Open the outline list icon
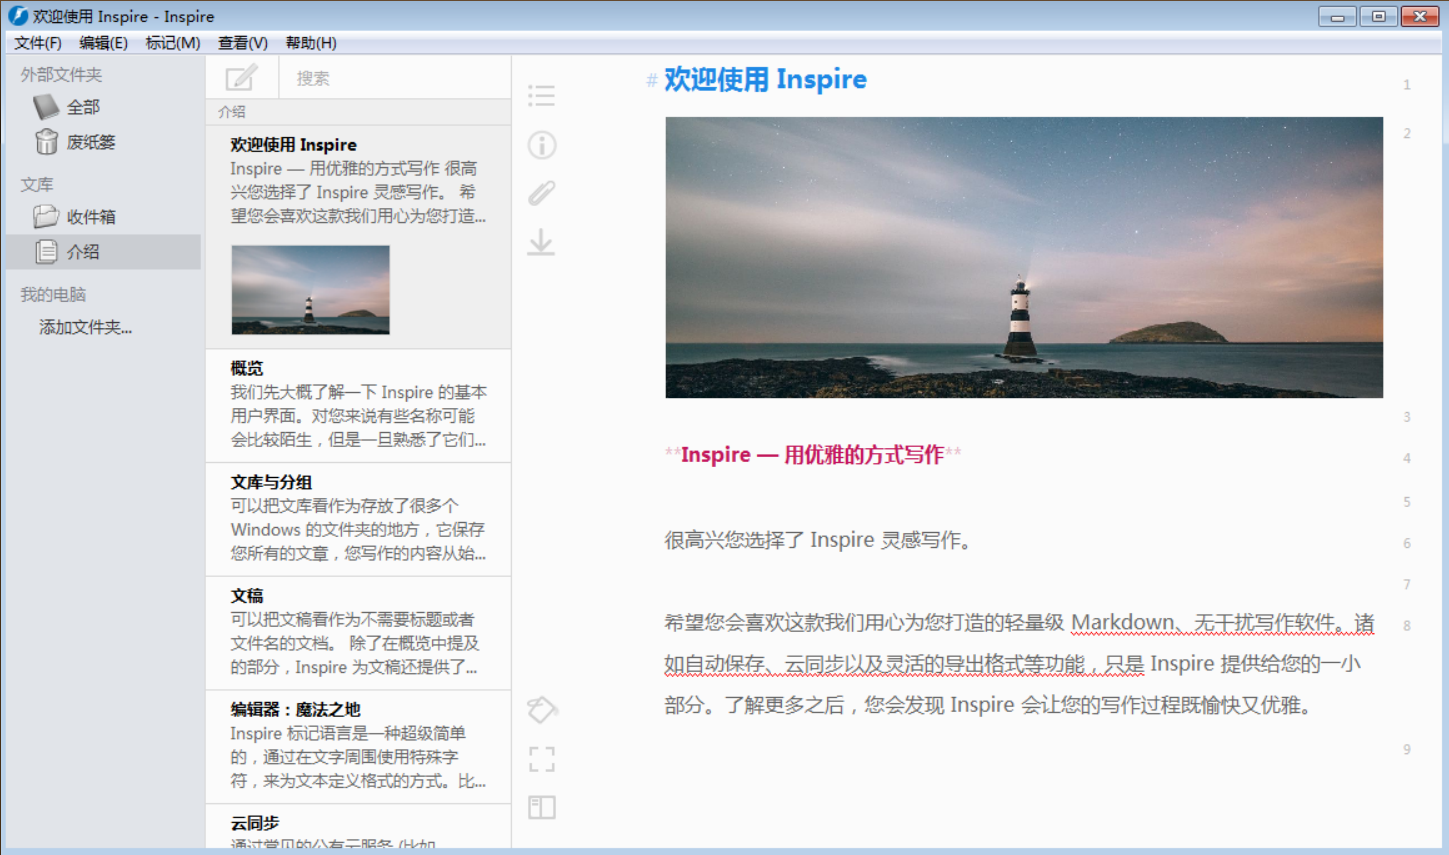The height and width of the screenshot is (855, 1449). pos(541,96)
